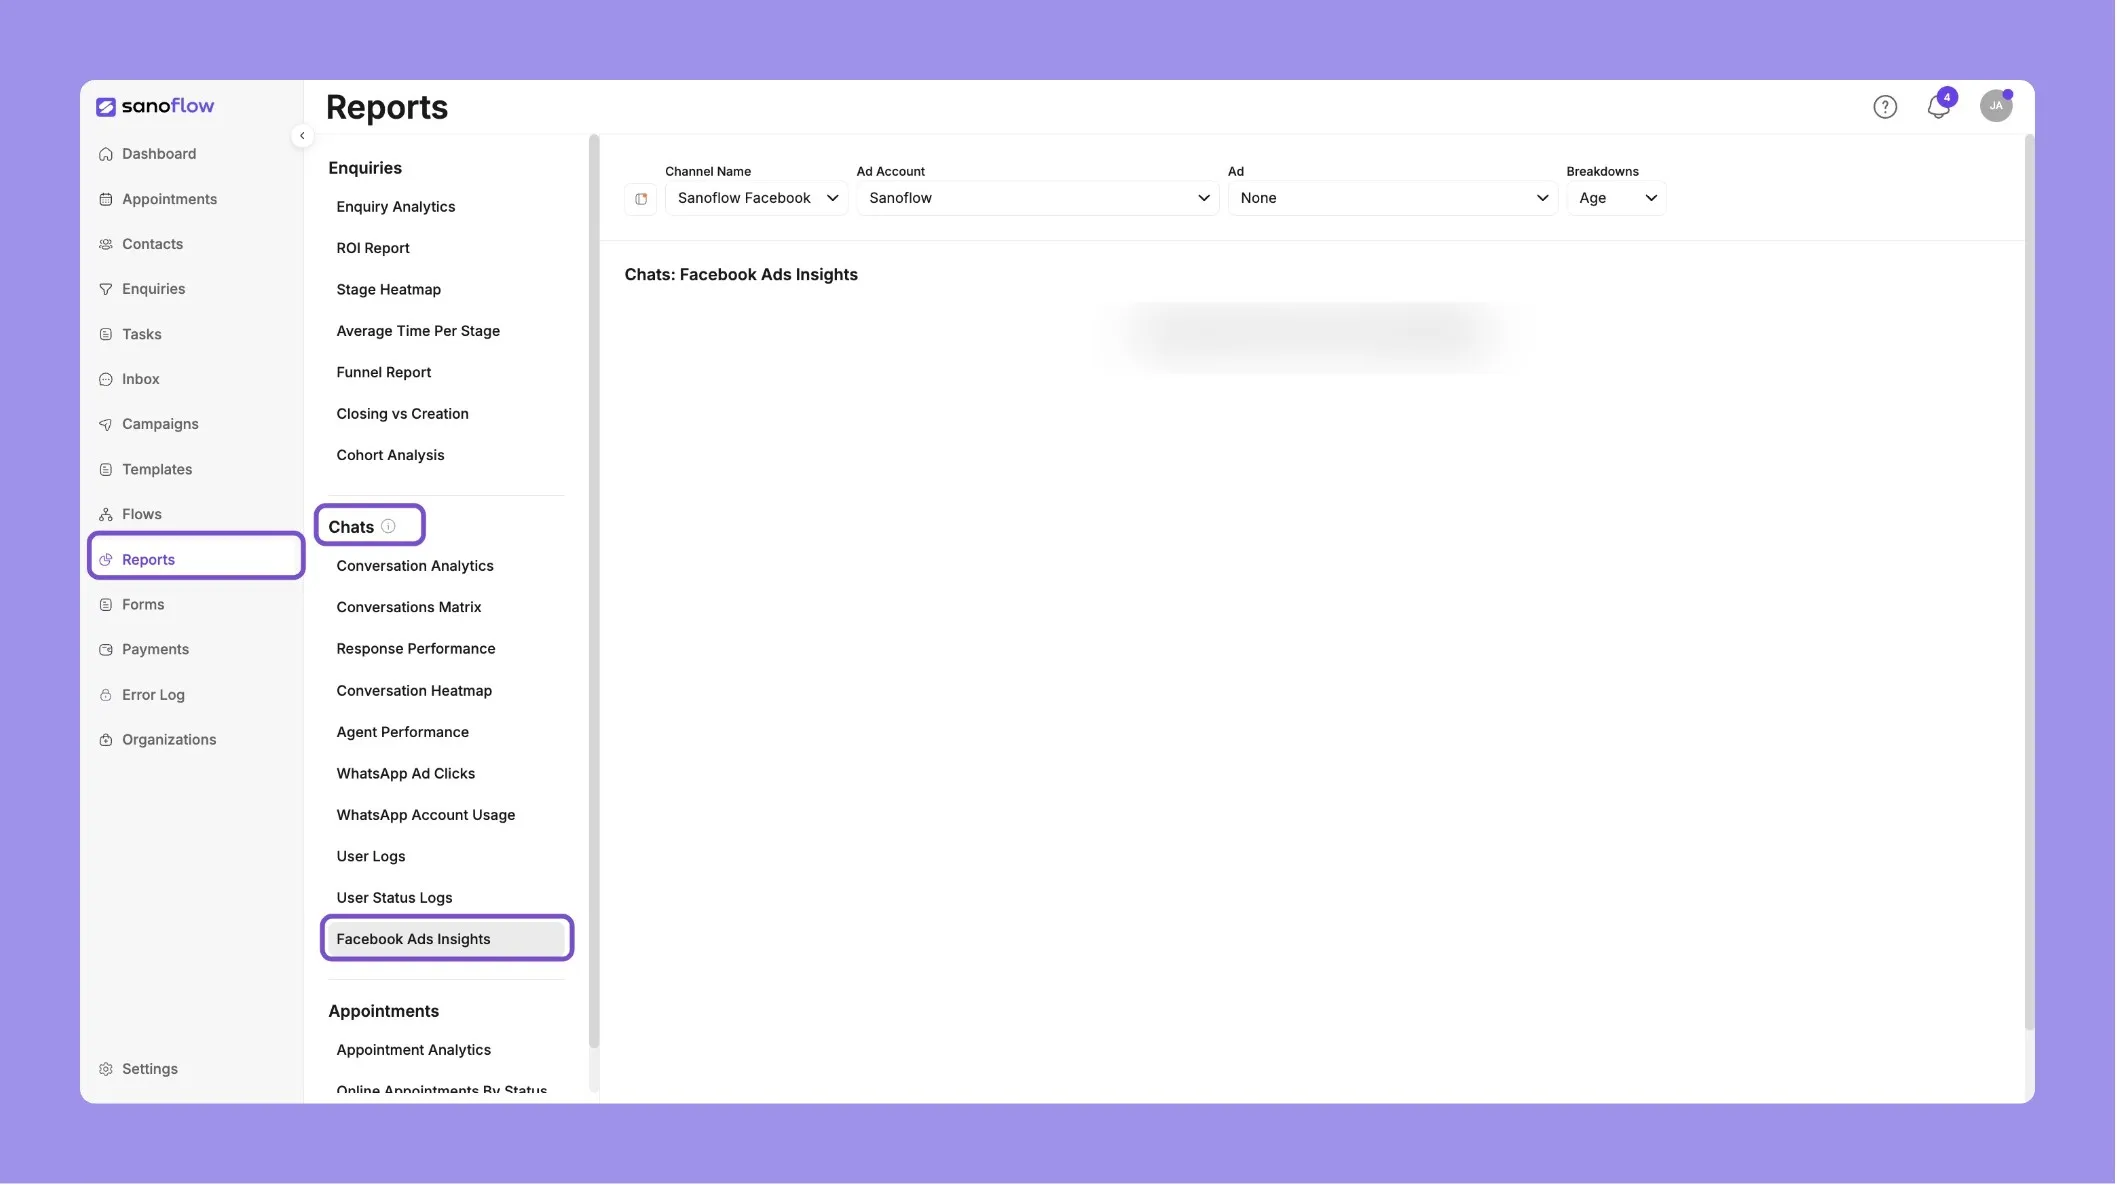Open Agent Performance report
2117x1185 pixels.
coord(403,732)
